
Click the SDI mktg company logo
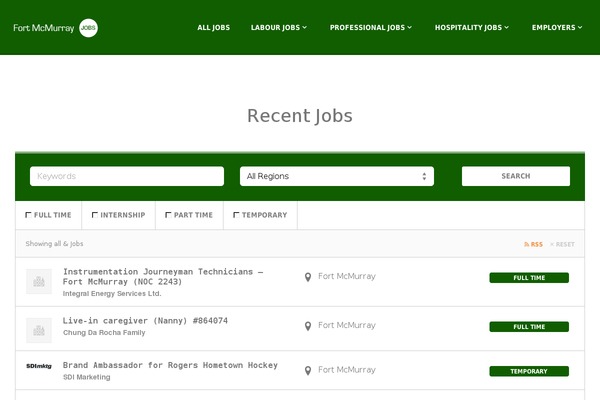39,366
